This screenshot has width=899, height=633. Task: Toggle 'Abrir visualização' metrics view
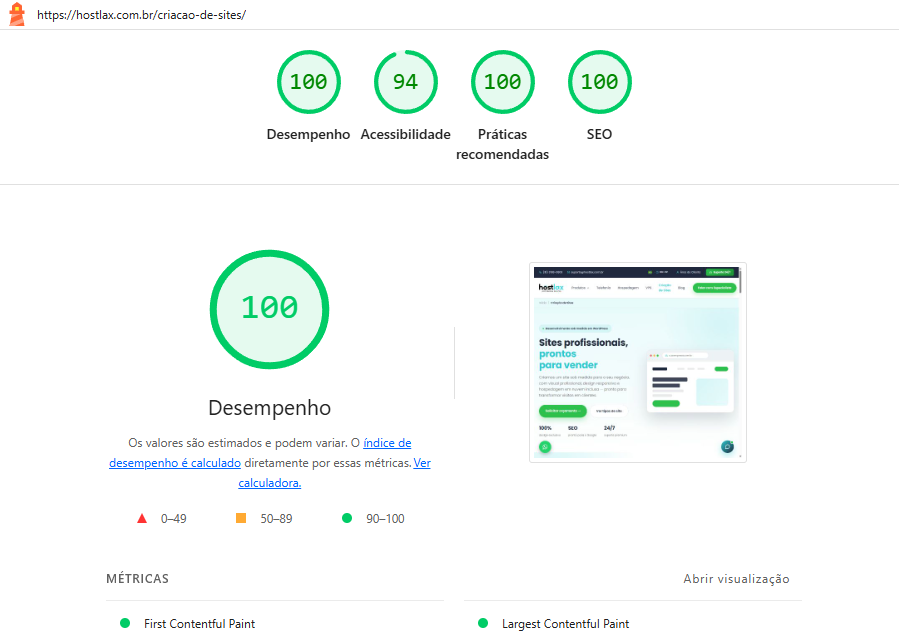(x=736, y=579)
